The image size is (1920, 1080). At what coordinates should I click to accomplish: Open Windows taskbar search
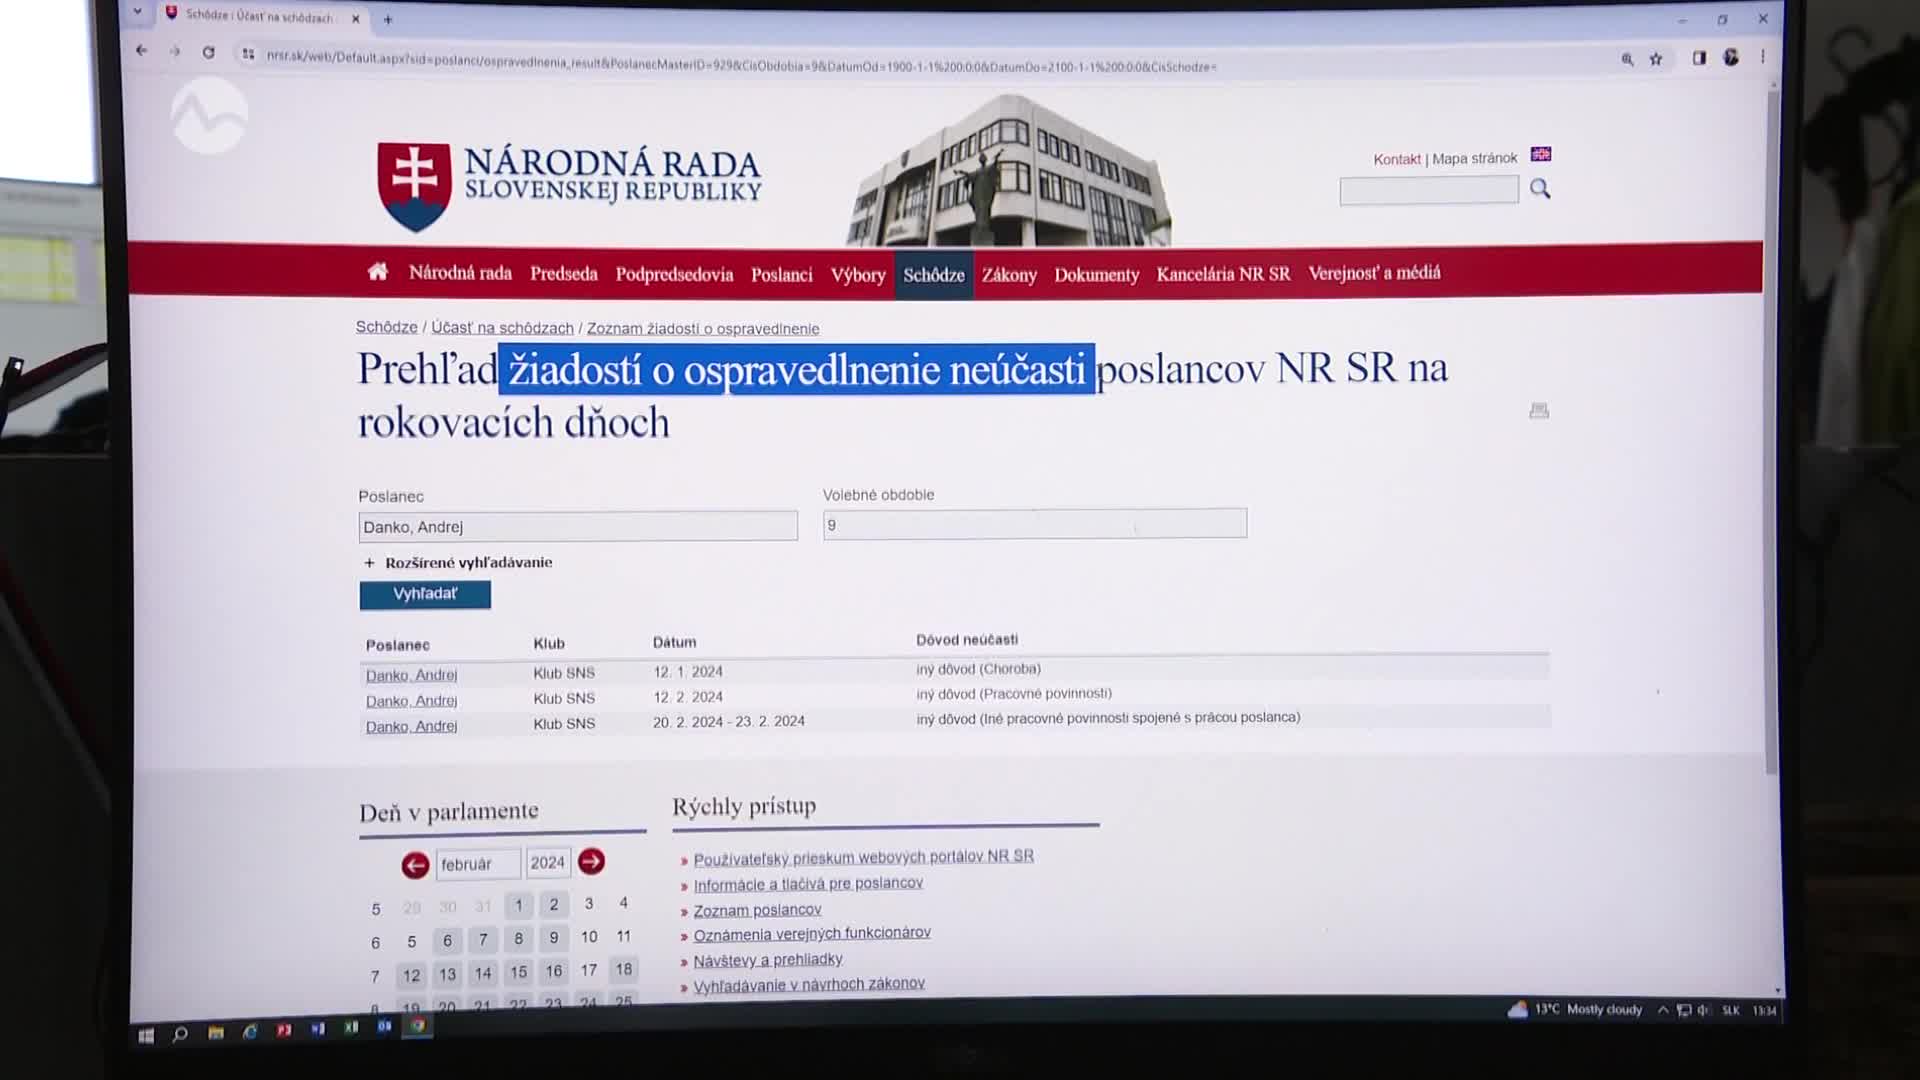pos(180,1034)
